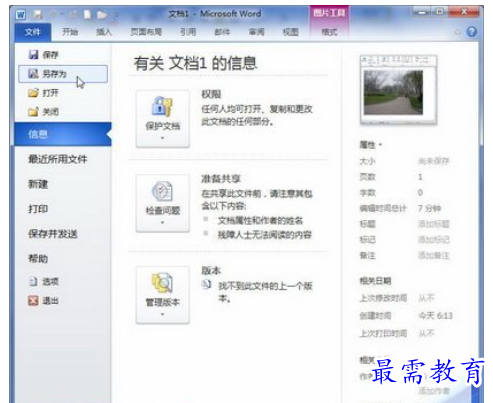This screenshot has width=493, height=403.
Task: Open the 文件 tab
Action: coord(33,32)
